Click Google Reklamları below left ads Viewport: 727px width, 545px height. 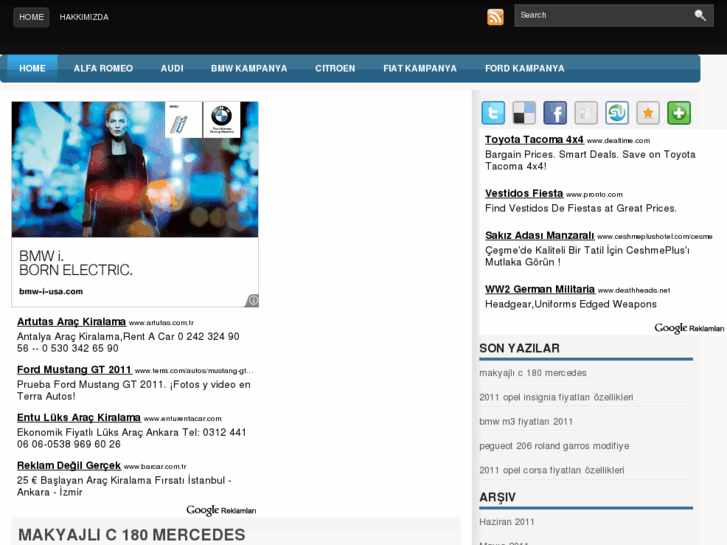[221, 510]
